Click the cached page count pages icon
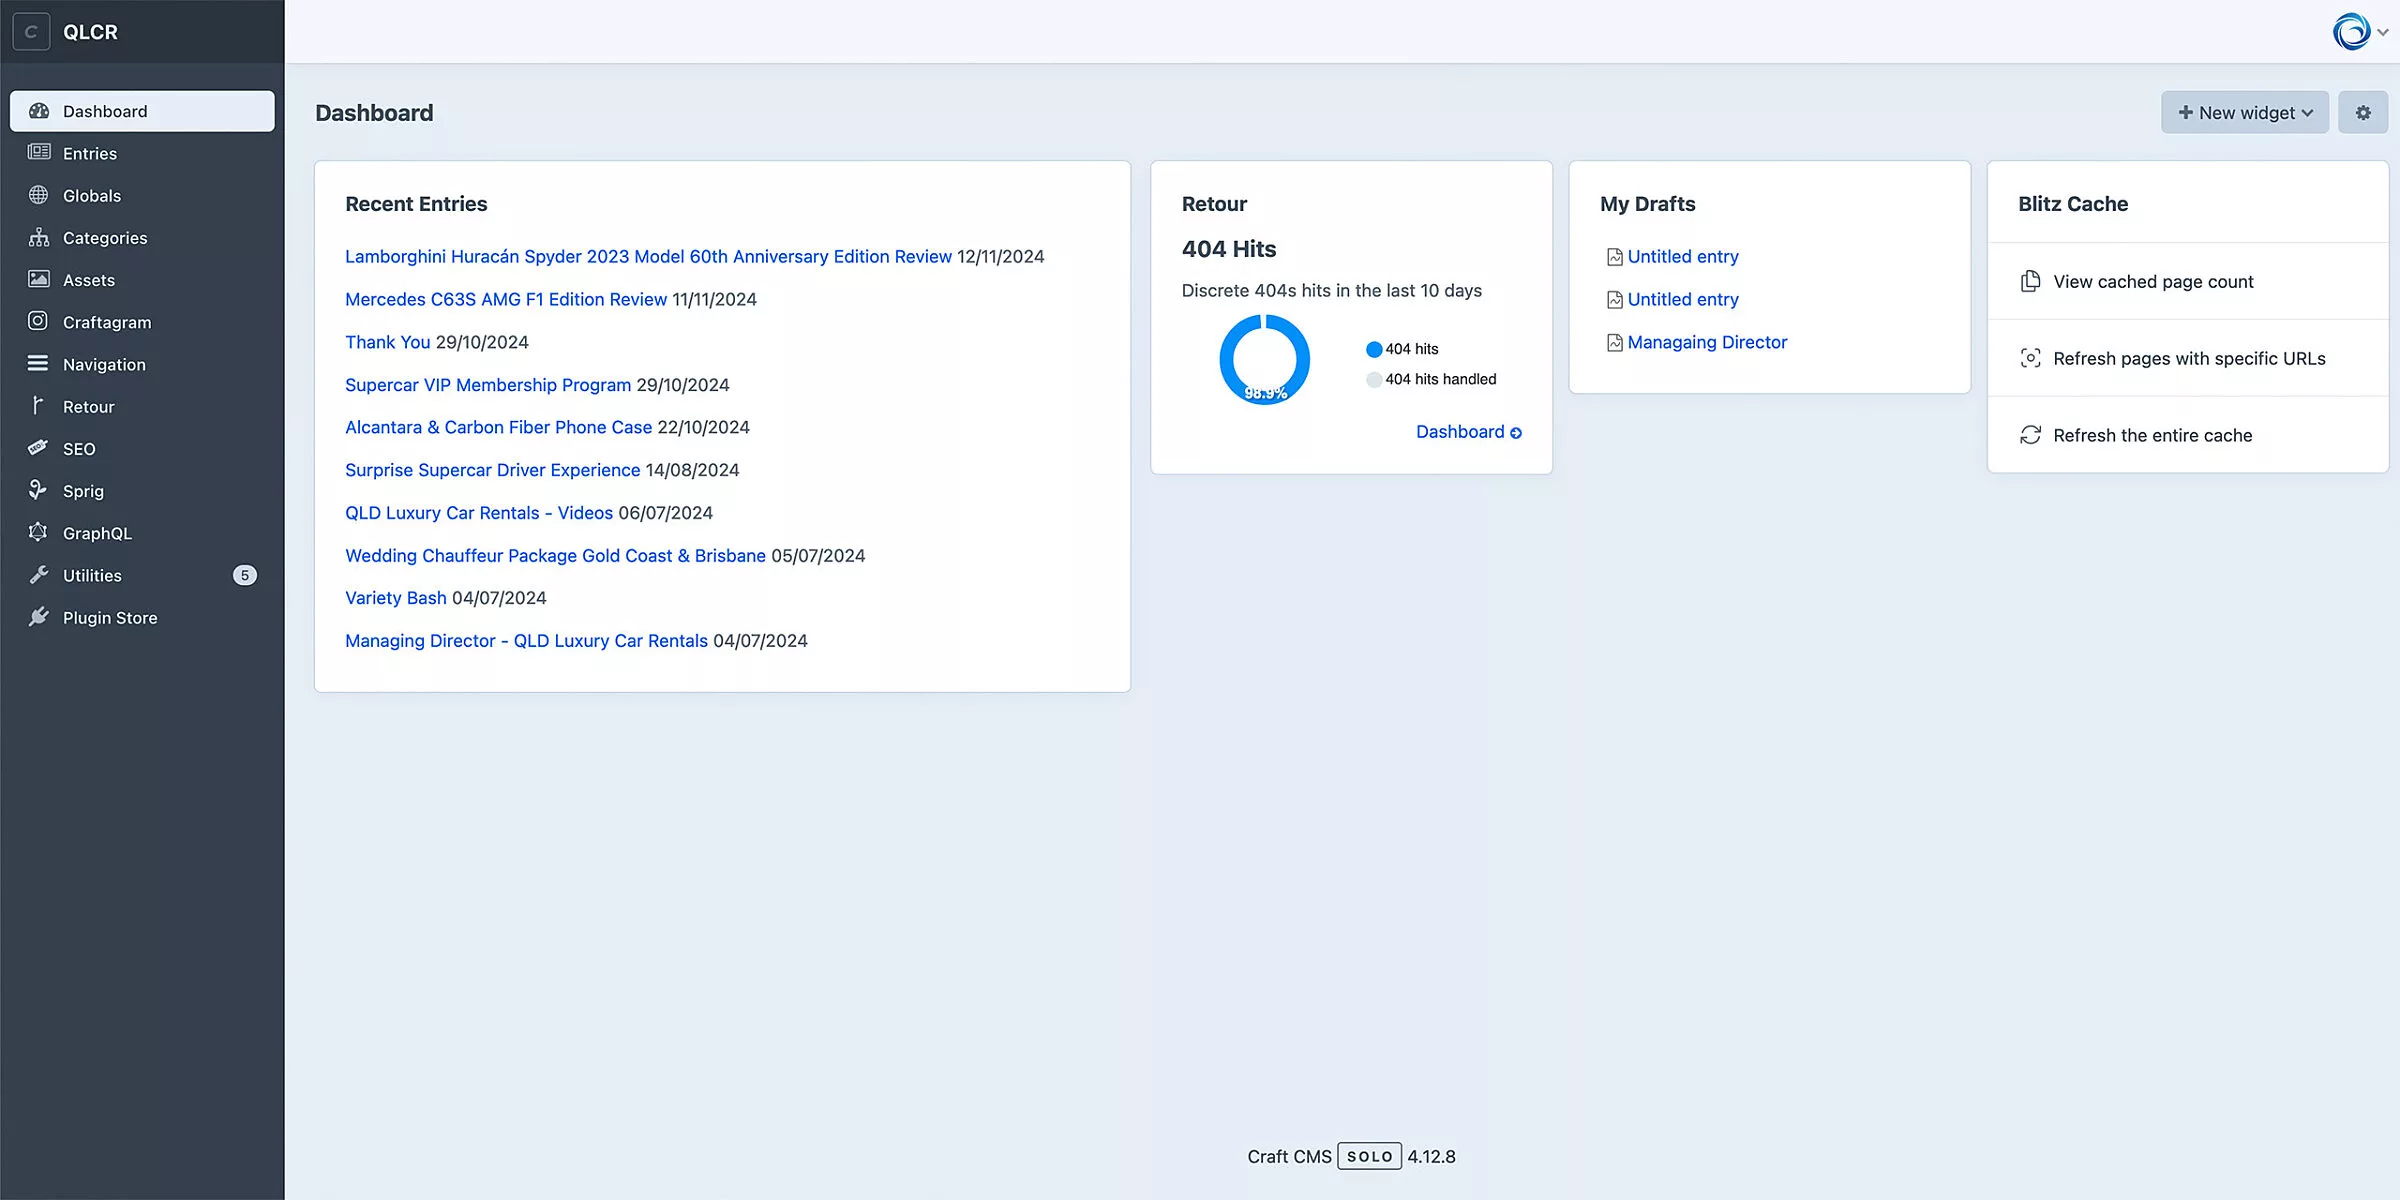 click(2030, 282)
